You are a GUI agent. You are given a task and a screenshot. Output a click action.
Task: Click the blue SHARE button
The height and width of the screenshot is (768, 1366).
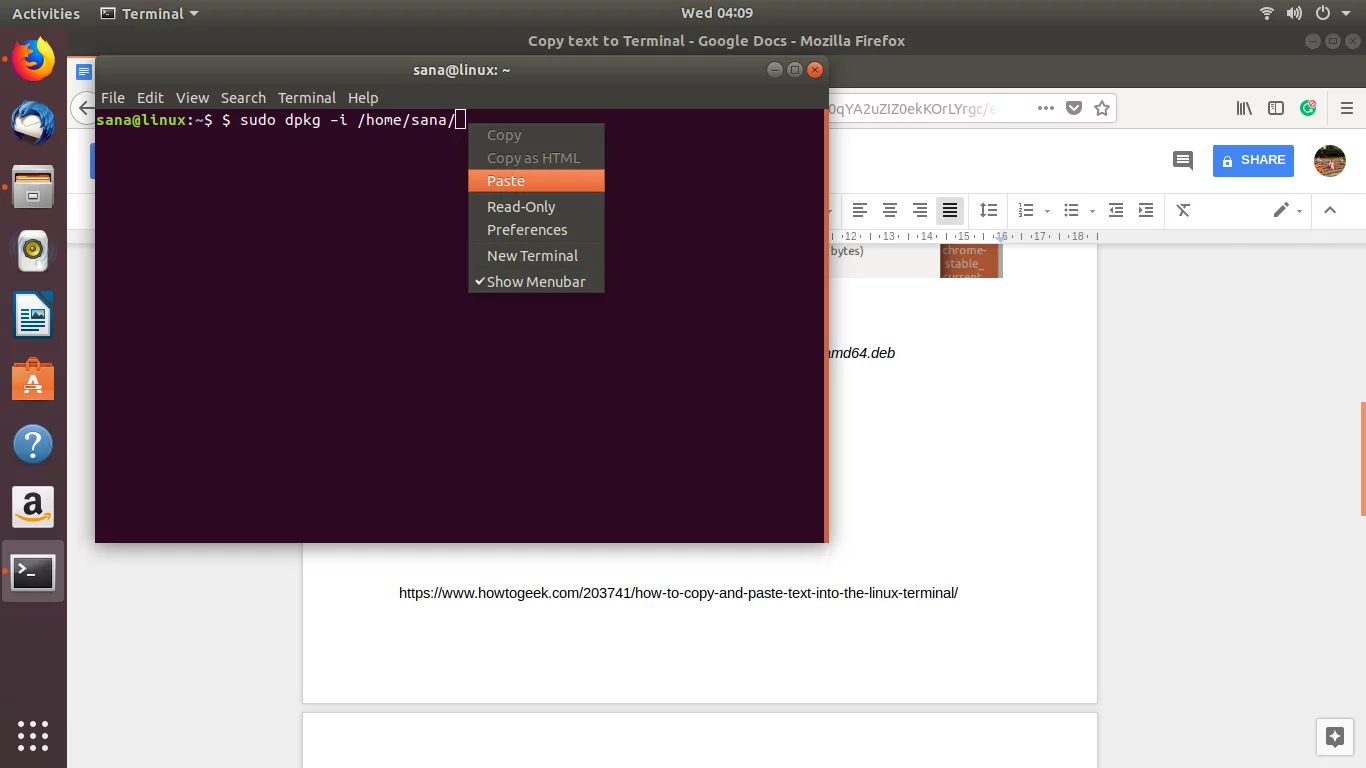(1253, 160)
